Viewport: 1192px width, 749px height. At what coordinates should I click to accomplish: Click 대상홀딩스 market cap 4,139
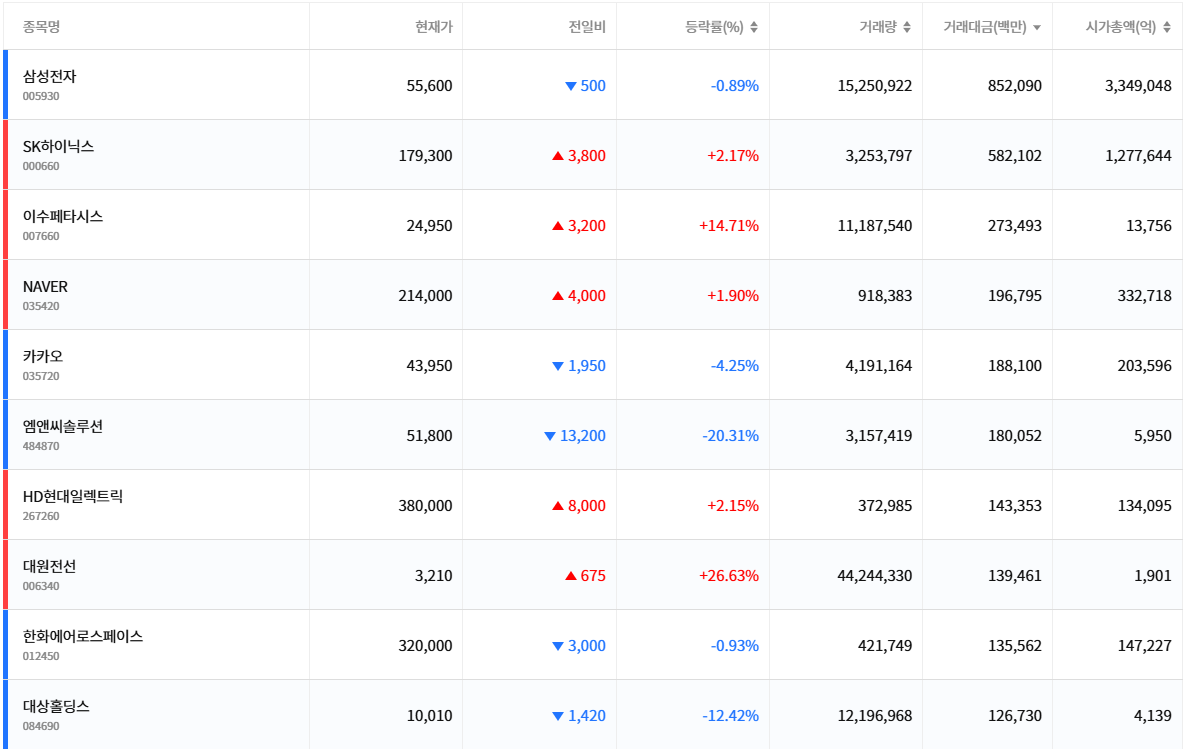point(1153,716)
